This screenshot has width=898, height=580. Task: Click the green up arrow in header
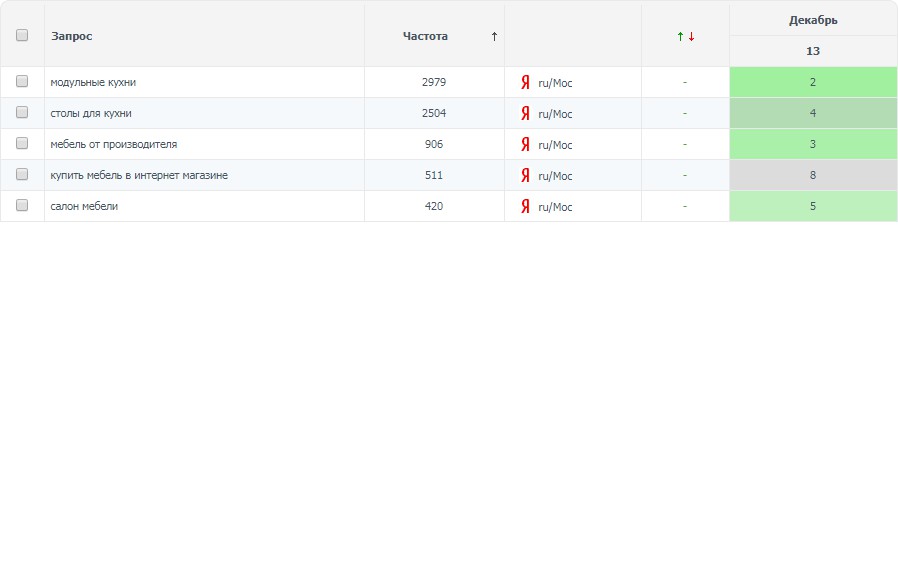click(x=680, y=36)
